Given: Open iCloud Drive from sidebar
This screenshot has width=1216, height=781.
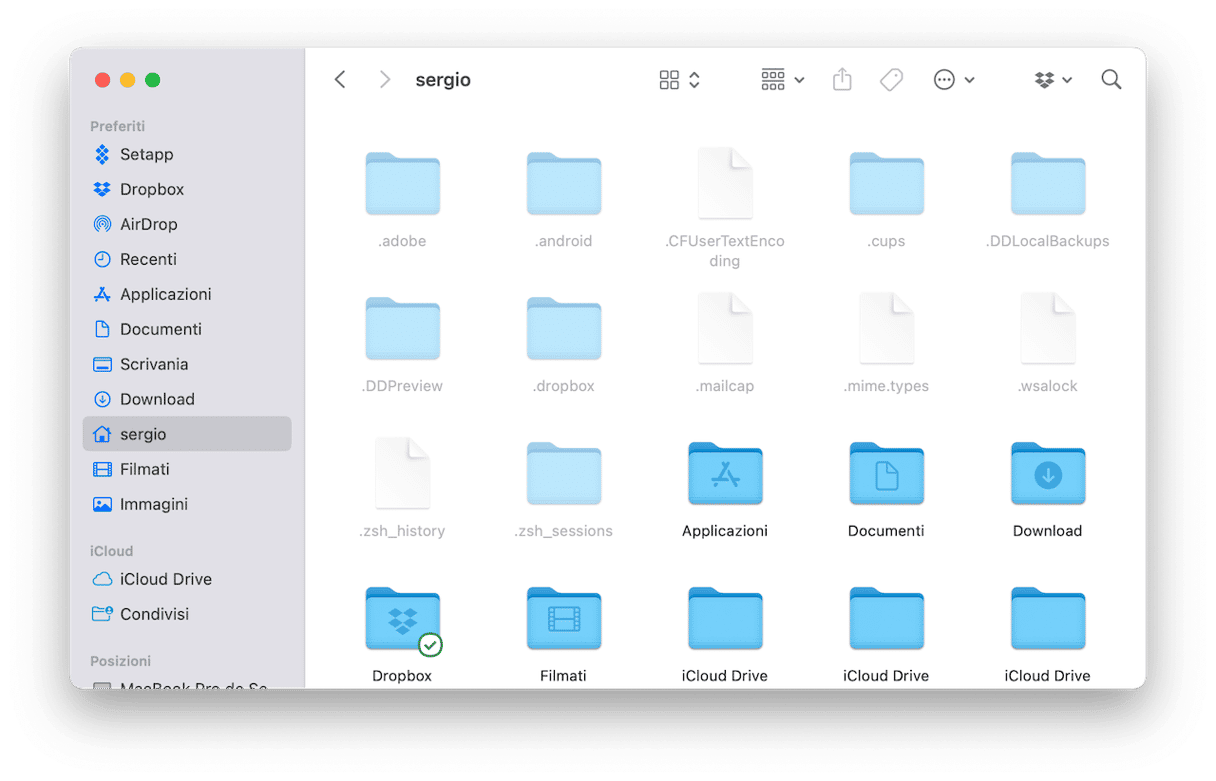Looking at the screenshot, I should click(x=165, y=579).
